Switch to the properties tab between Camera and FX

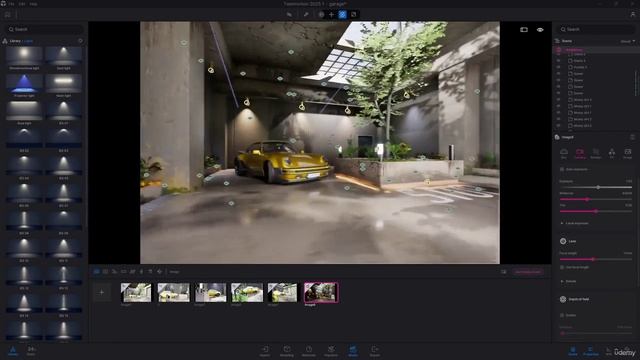coord(596,153)
